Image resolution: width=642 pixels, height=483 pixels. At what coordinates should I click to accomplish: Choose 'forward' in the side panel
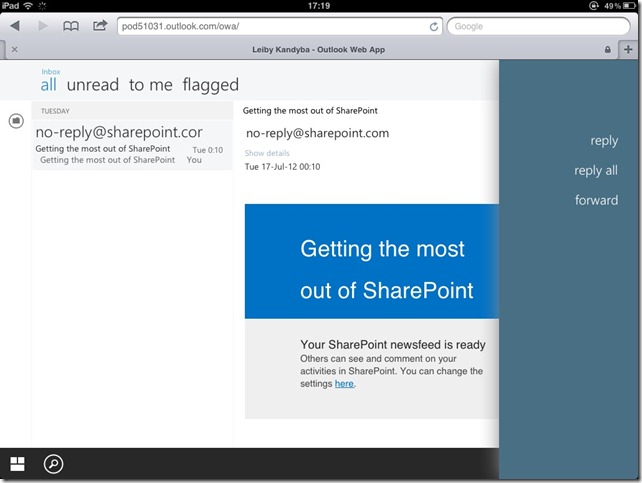pos(596,200)
